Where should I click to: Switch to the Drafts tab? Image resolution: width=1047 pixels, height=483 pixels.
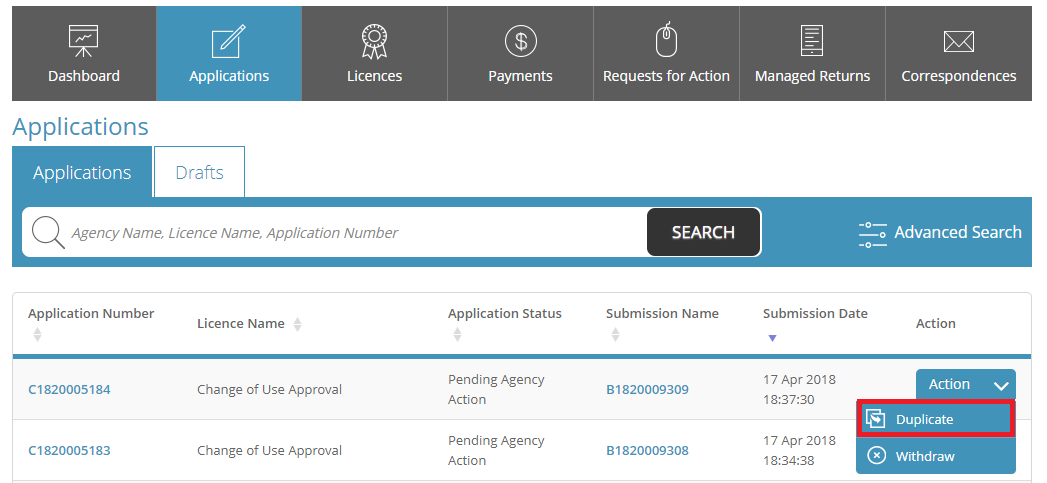(199, 172)
